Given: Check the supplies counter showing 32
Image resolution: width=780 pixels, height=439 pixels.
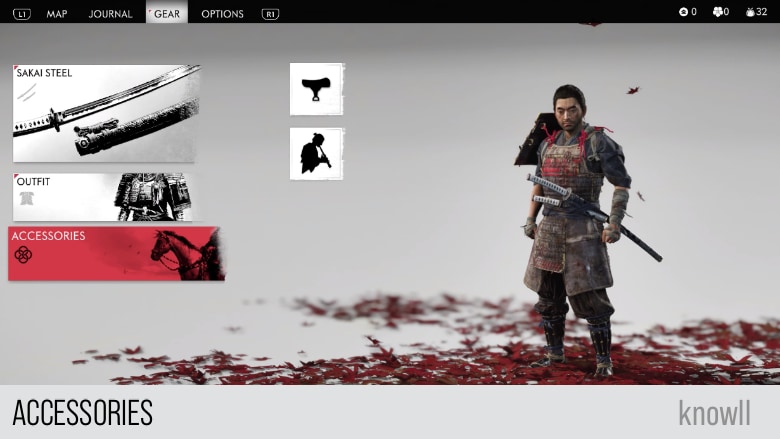Looking at the screenshot, I should pos(756,12).
